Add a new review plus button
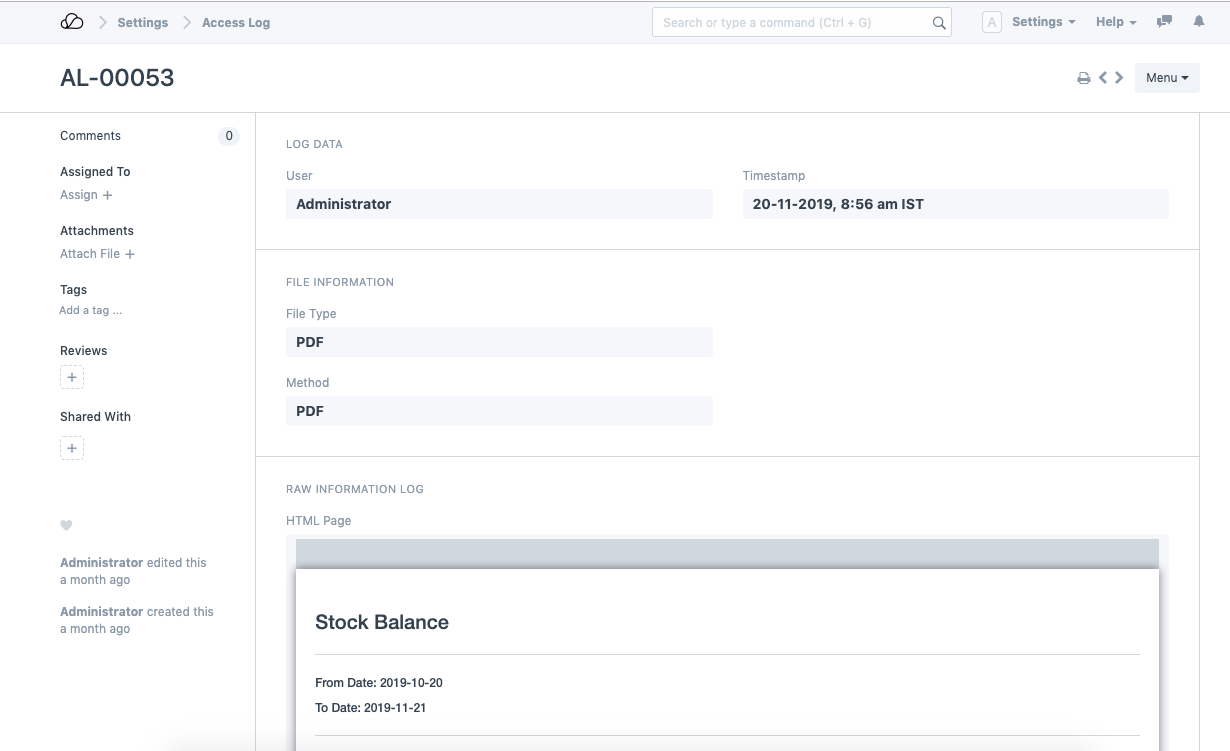This screenshot has height=751, width=1230. coord(72,378)
